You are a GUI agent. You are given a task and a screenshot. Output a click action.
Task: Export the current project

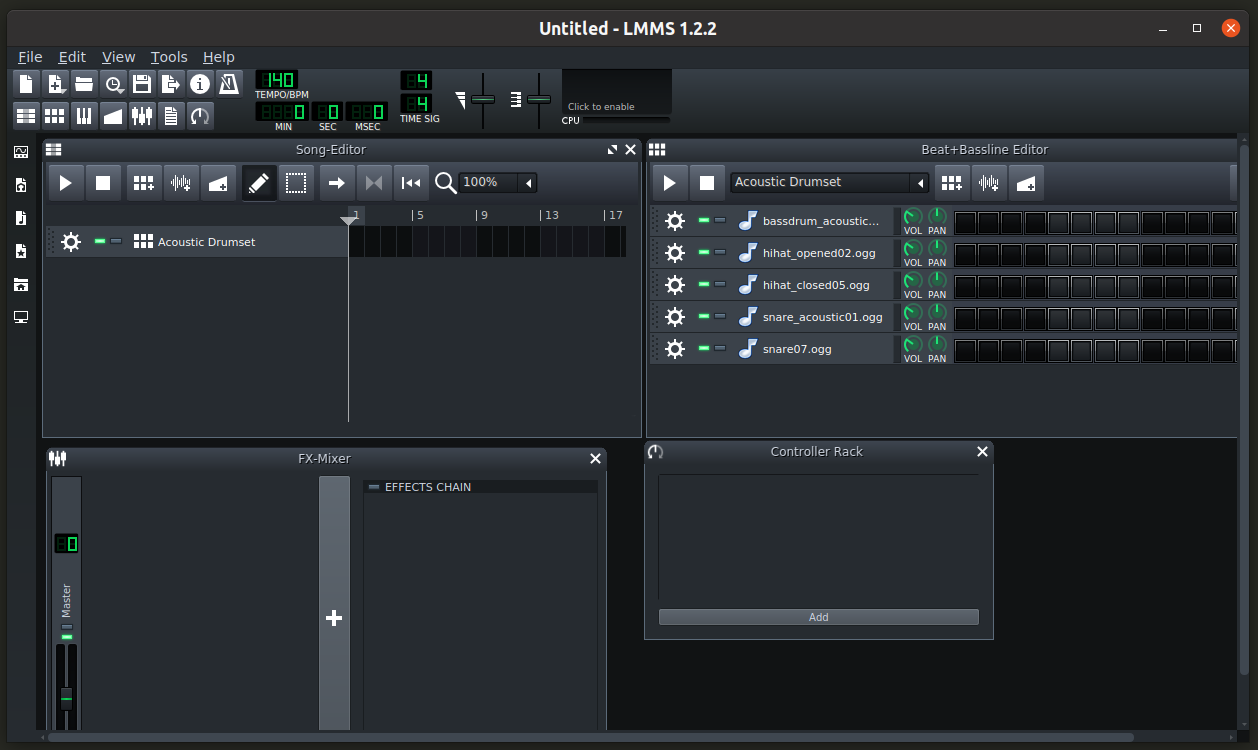171,84
